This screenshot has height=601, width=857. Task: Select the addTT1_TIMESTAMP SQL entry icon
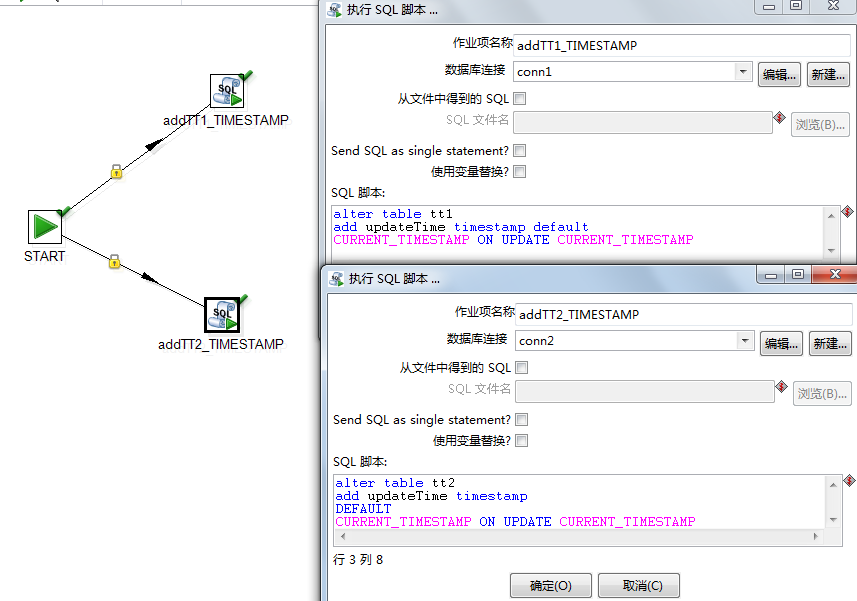227,92
